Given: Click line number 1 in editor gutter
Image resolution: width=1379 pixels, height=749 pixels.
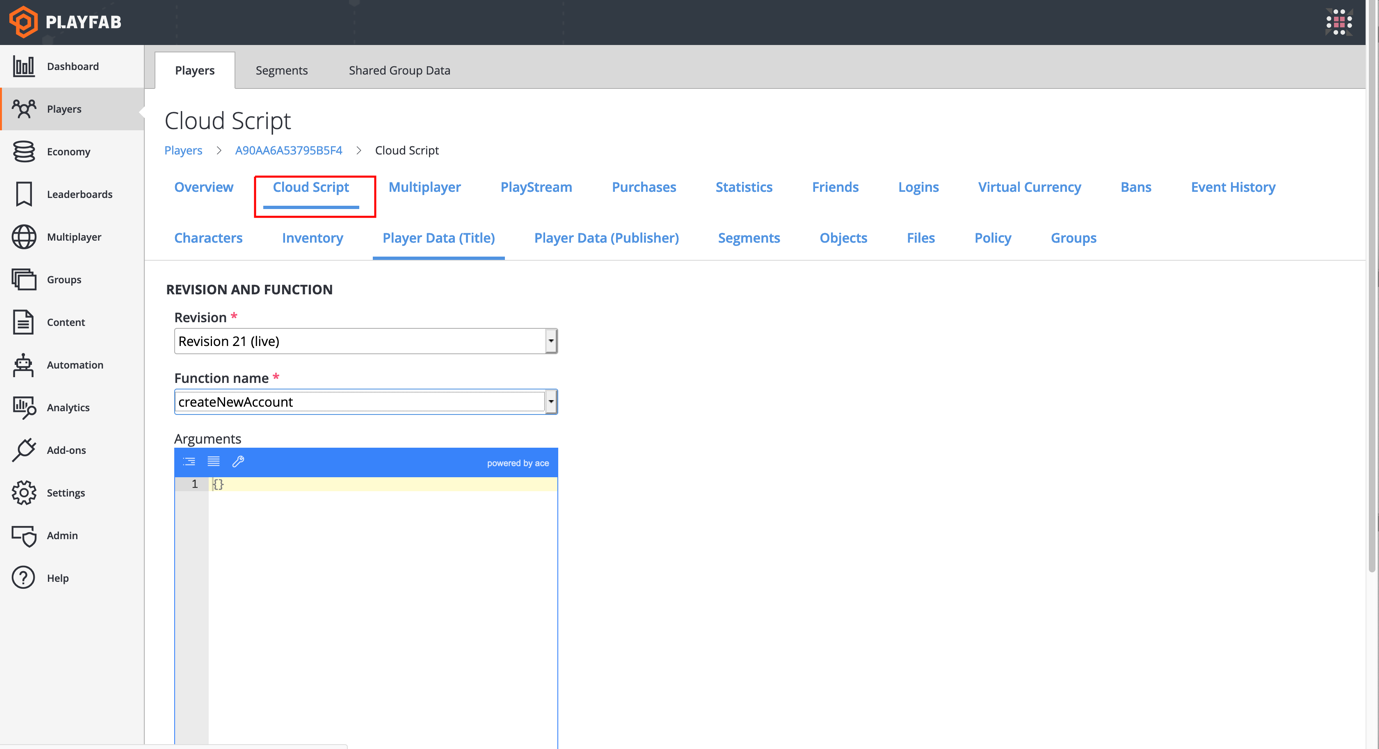Looking at the screenshot, I should pos(194,484).
